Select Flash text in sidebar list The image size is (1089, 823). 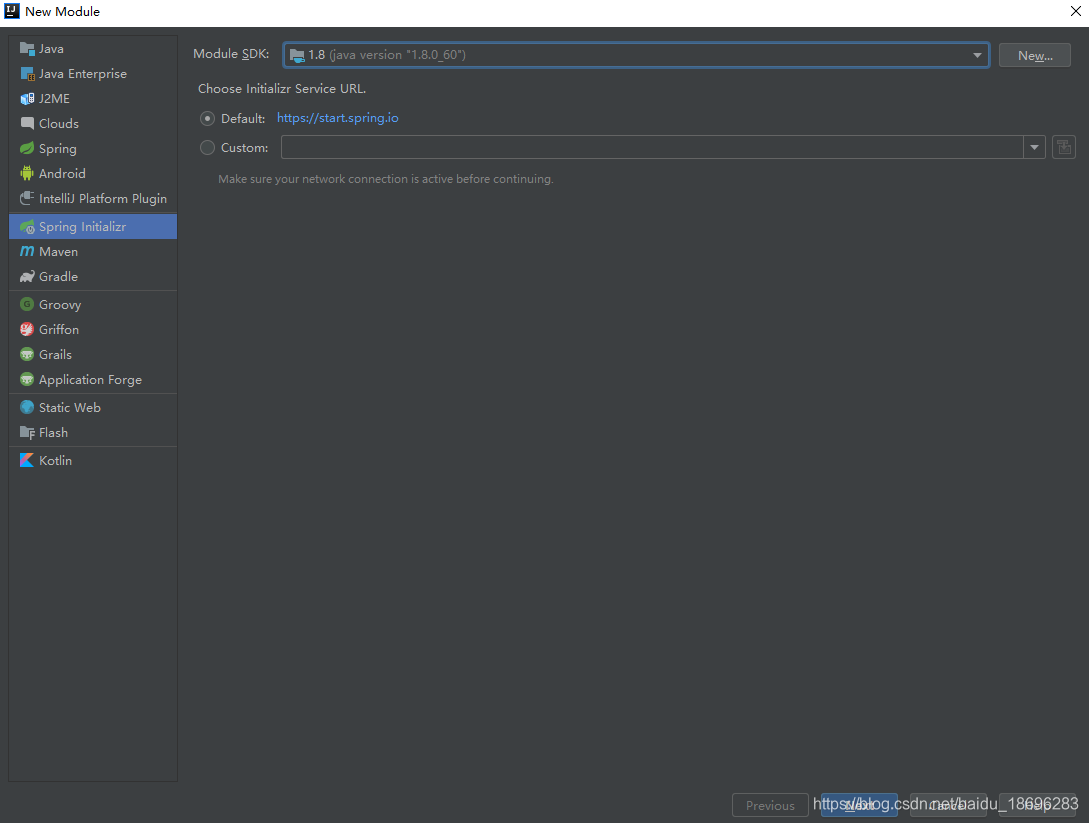pos(53,433)
